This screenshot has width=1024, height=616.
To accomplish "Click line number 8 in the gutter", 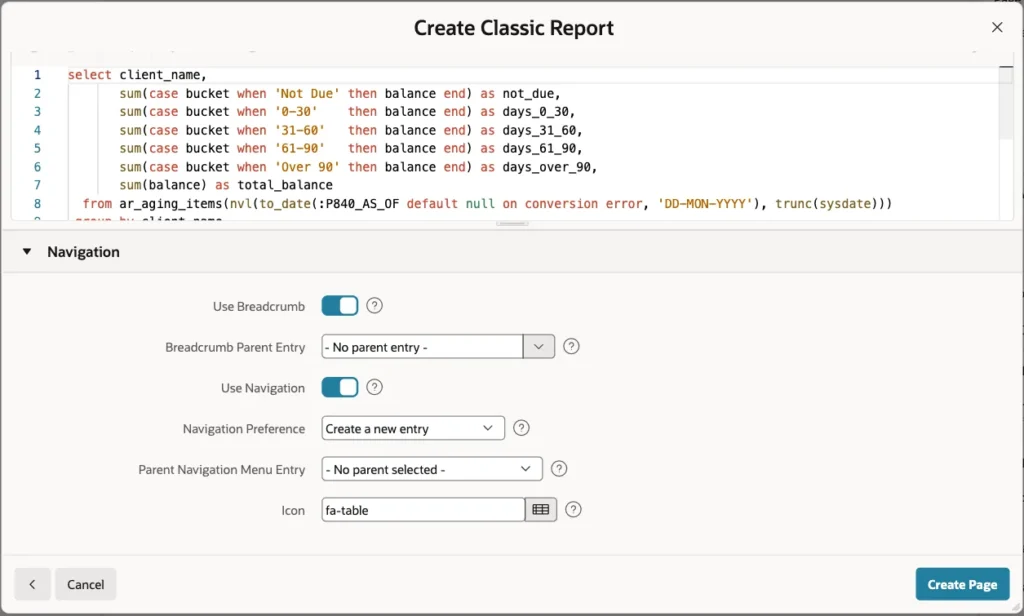I will coord(37,203).
